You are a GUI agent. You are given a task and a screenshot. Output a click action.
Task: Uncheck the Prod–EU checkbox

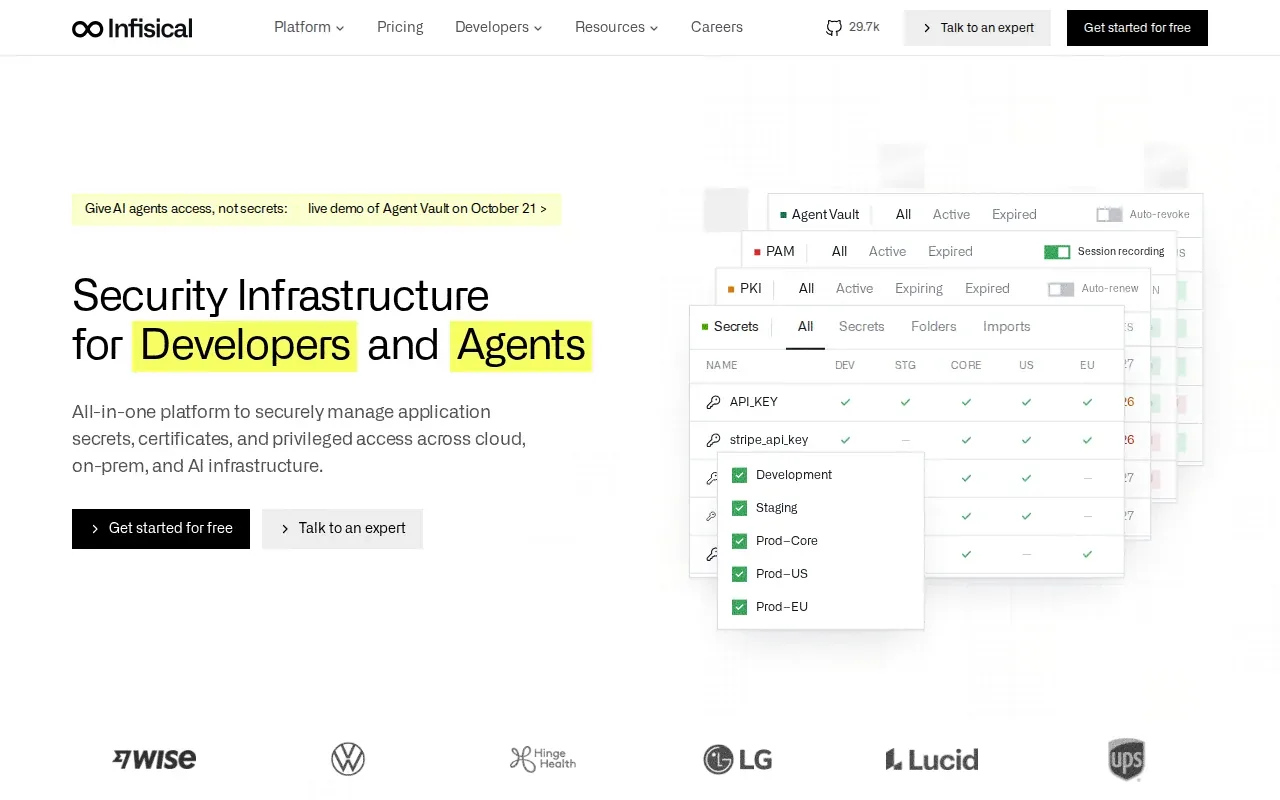[740, 607]
